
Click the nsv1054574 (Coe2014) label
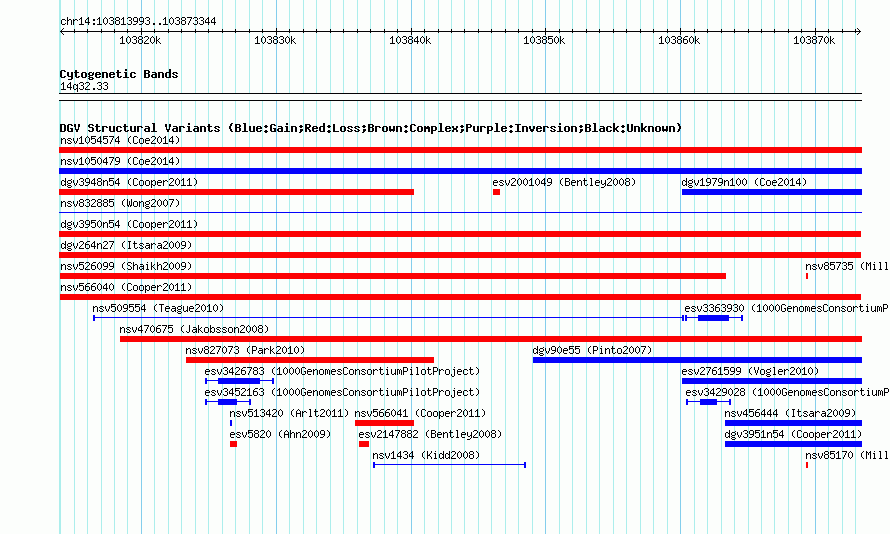pyautogui.click(x=120, y=140)
